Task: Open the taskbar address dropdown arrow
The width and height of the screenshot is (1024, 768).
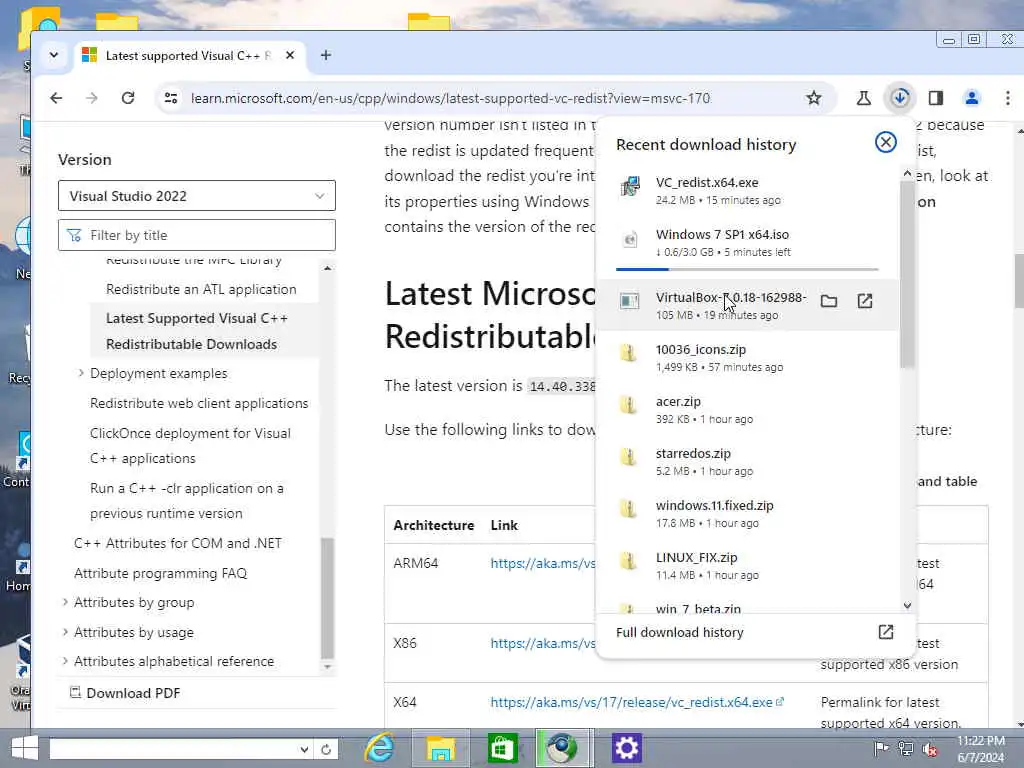Action: (304, 749)
